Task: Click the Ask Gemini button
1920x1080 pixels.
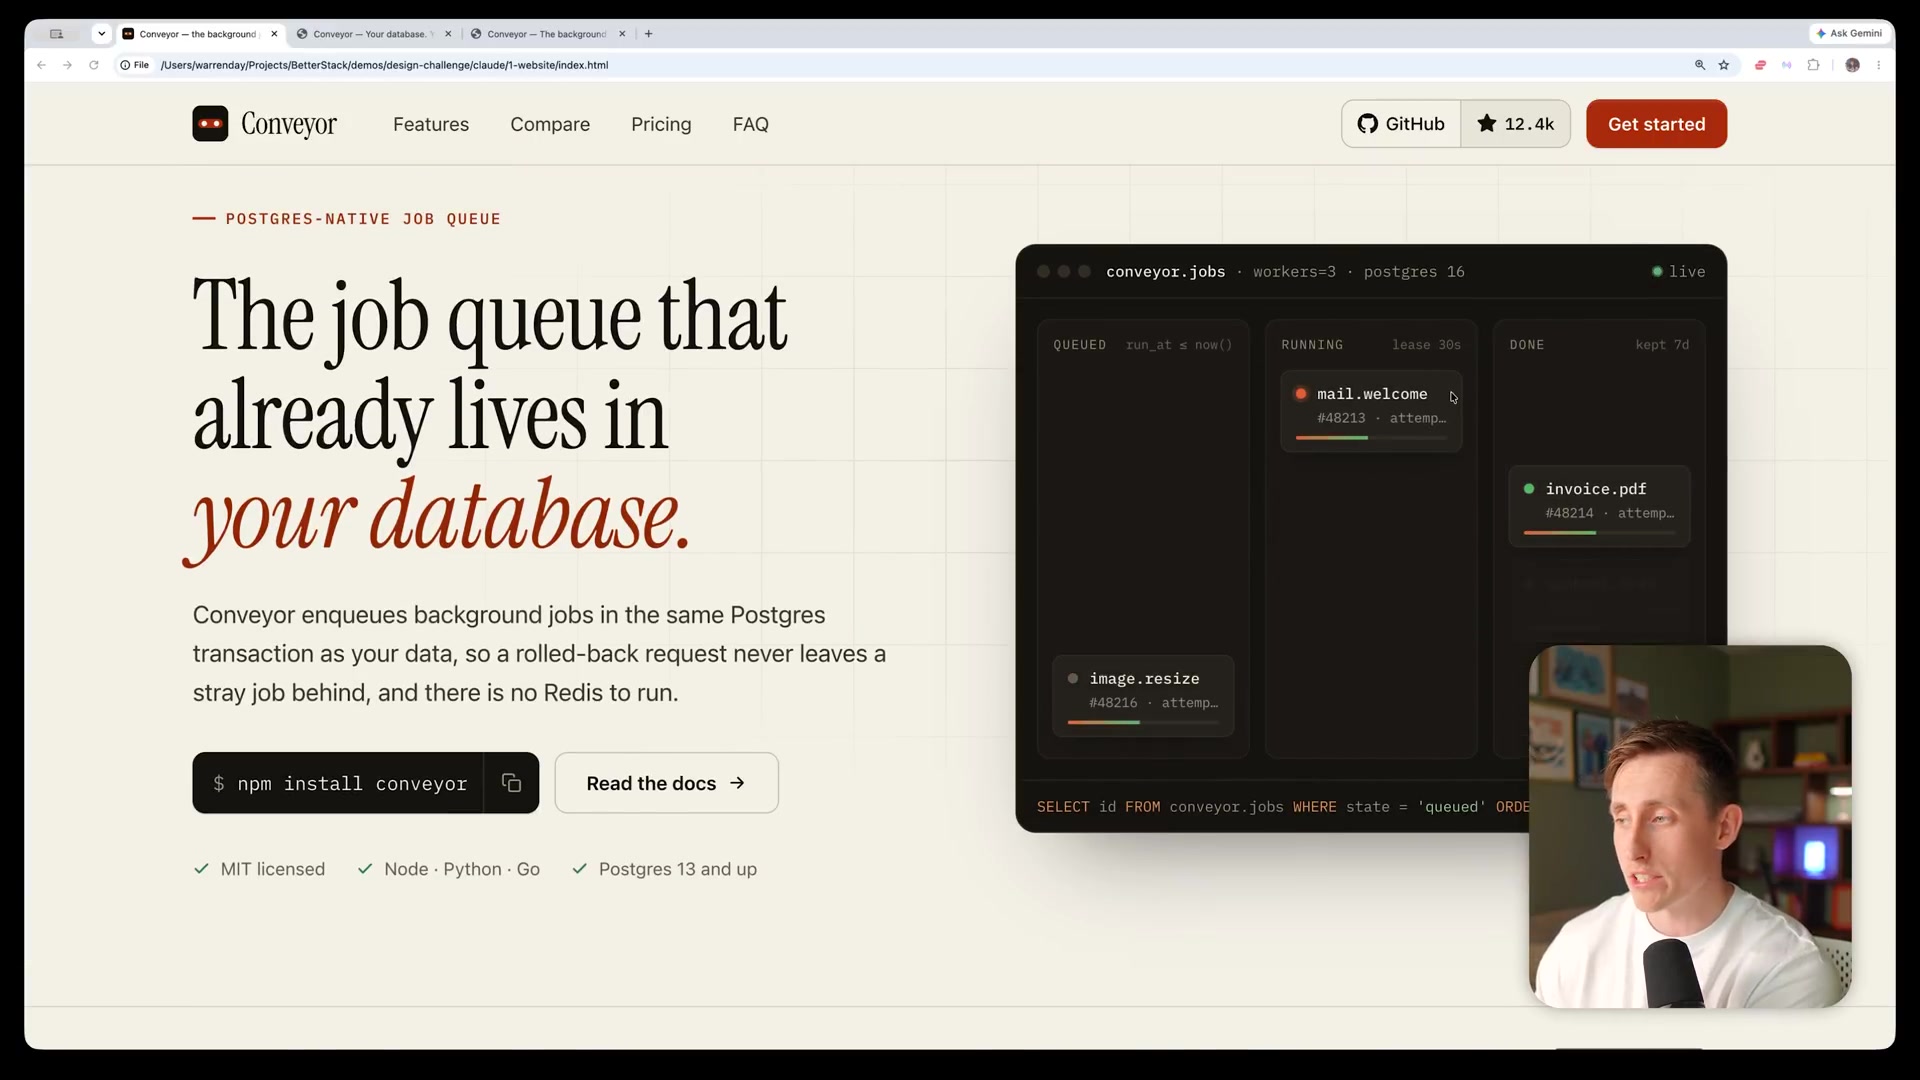Action: click(x=1849, y=34)
